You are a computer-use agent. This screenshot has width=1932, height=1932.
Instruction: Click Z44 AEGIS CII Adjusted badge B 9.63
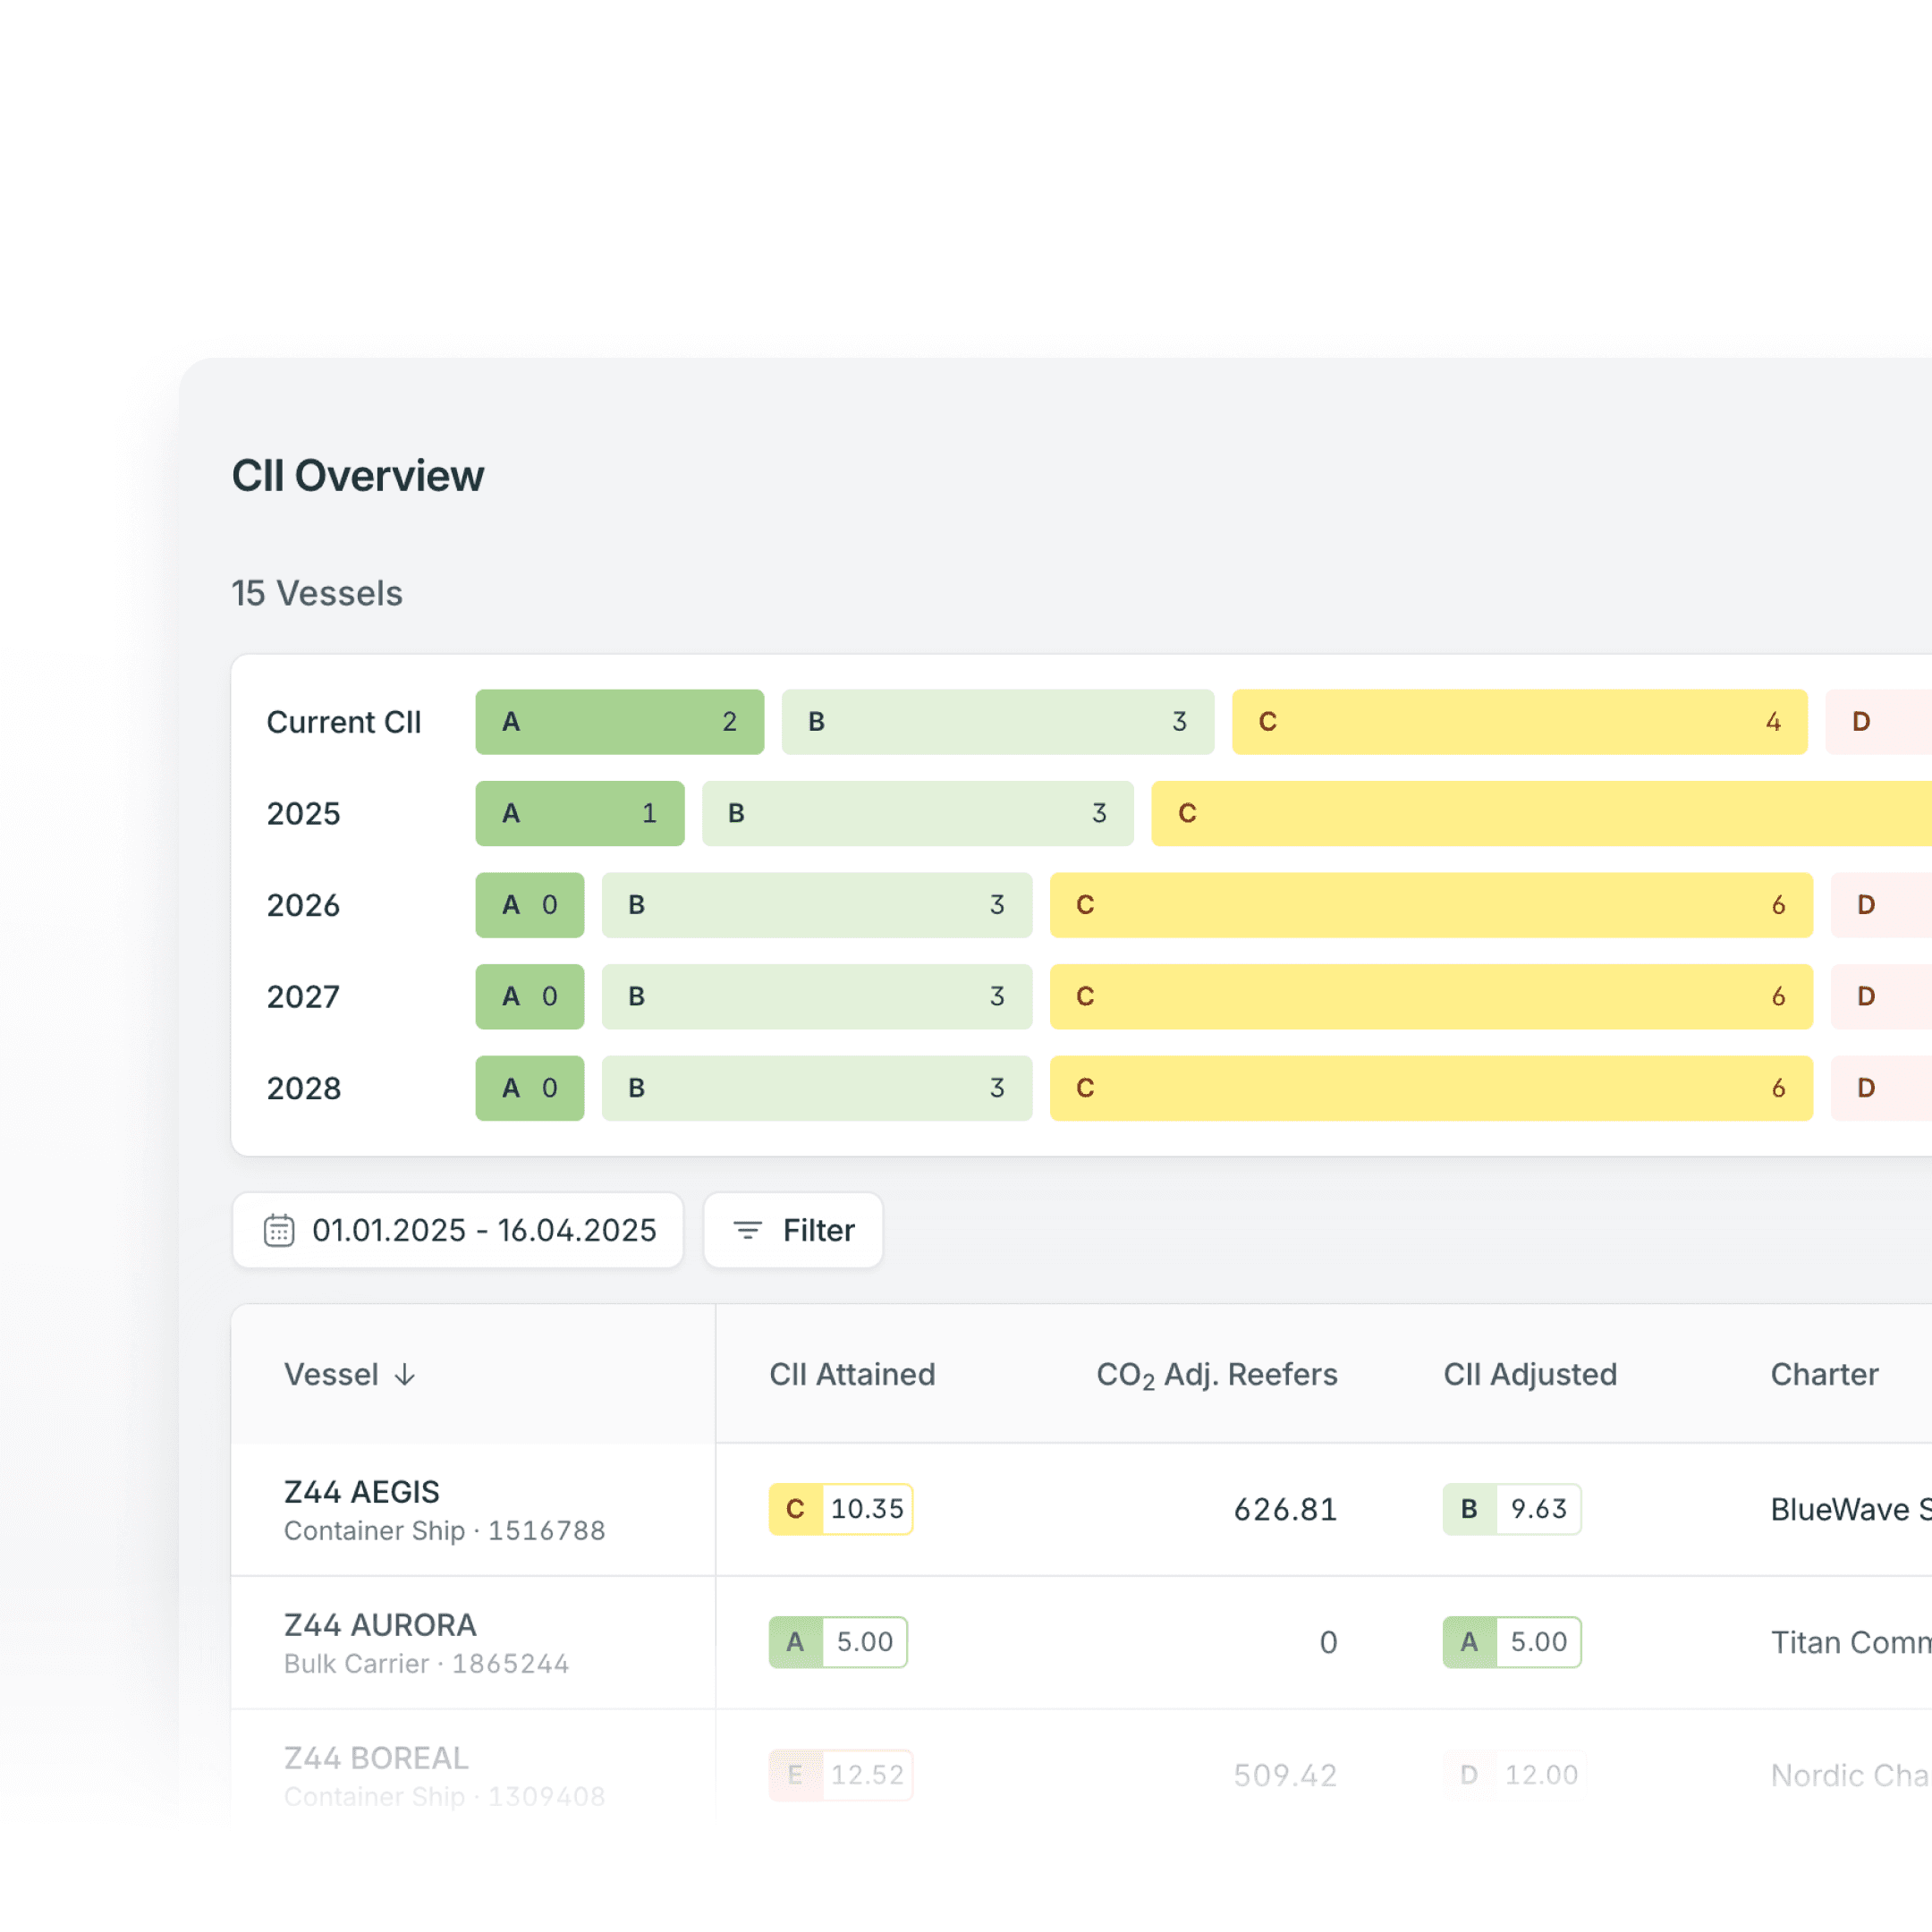pyautogui.click(x=1512, y=1509)
